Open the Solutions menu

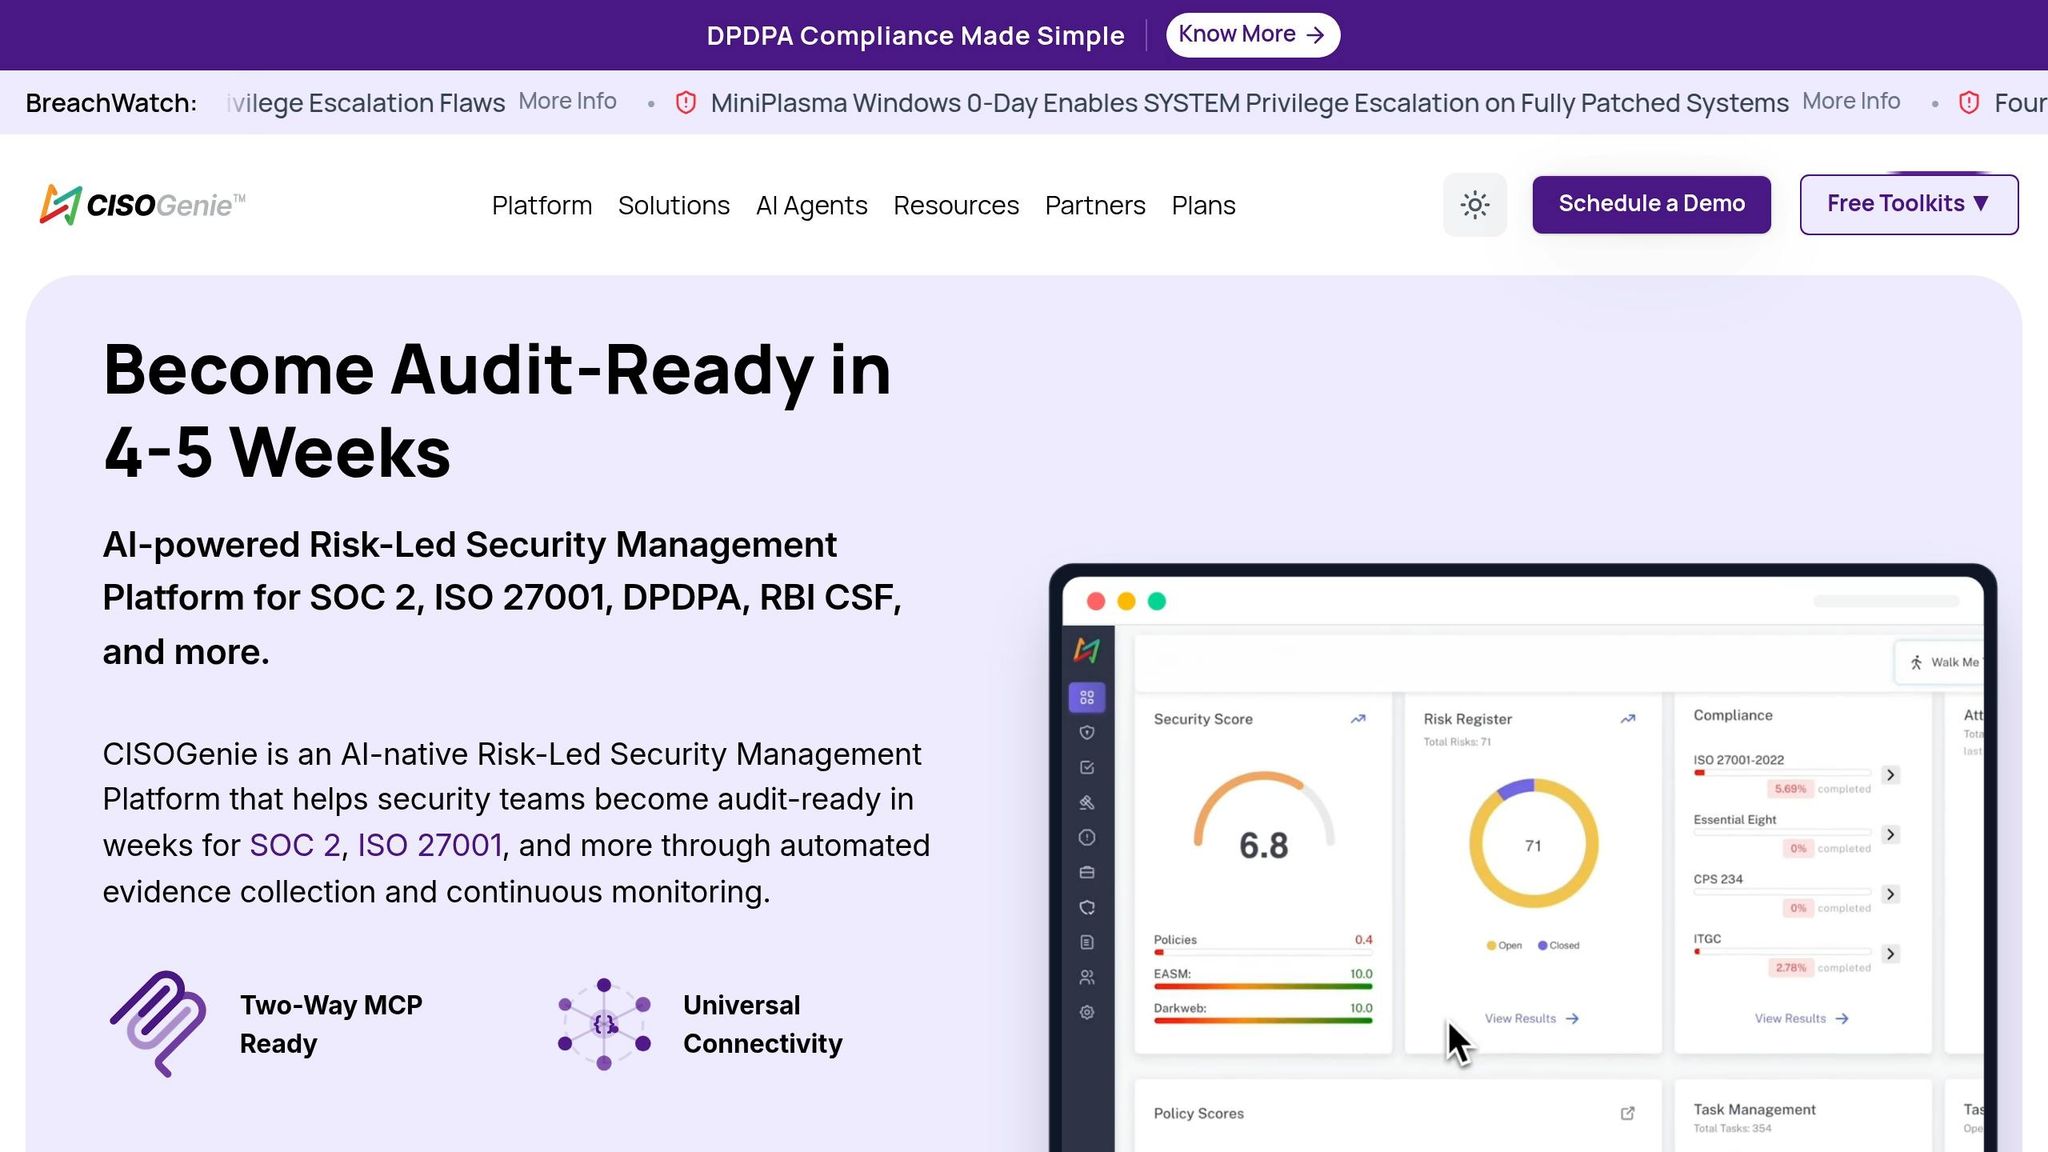[674, 206]
